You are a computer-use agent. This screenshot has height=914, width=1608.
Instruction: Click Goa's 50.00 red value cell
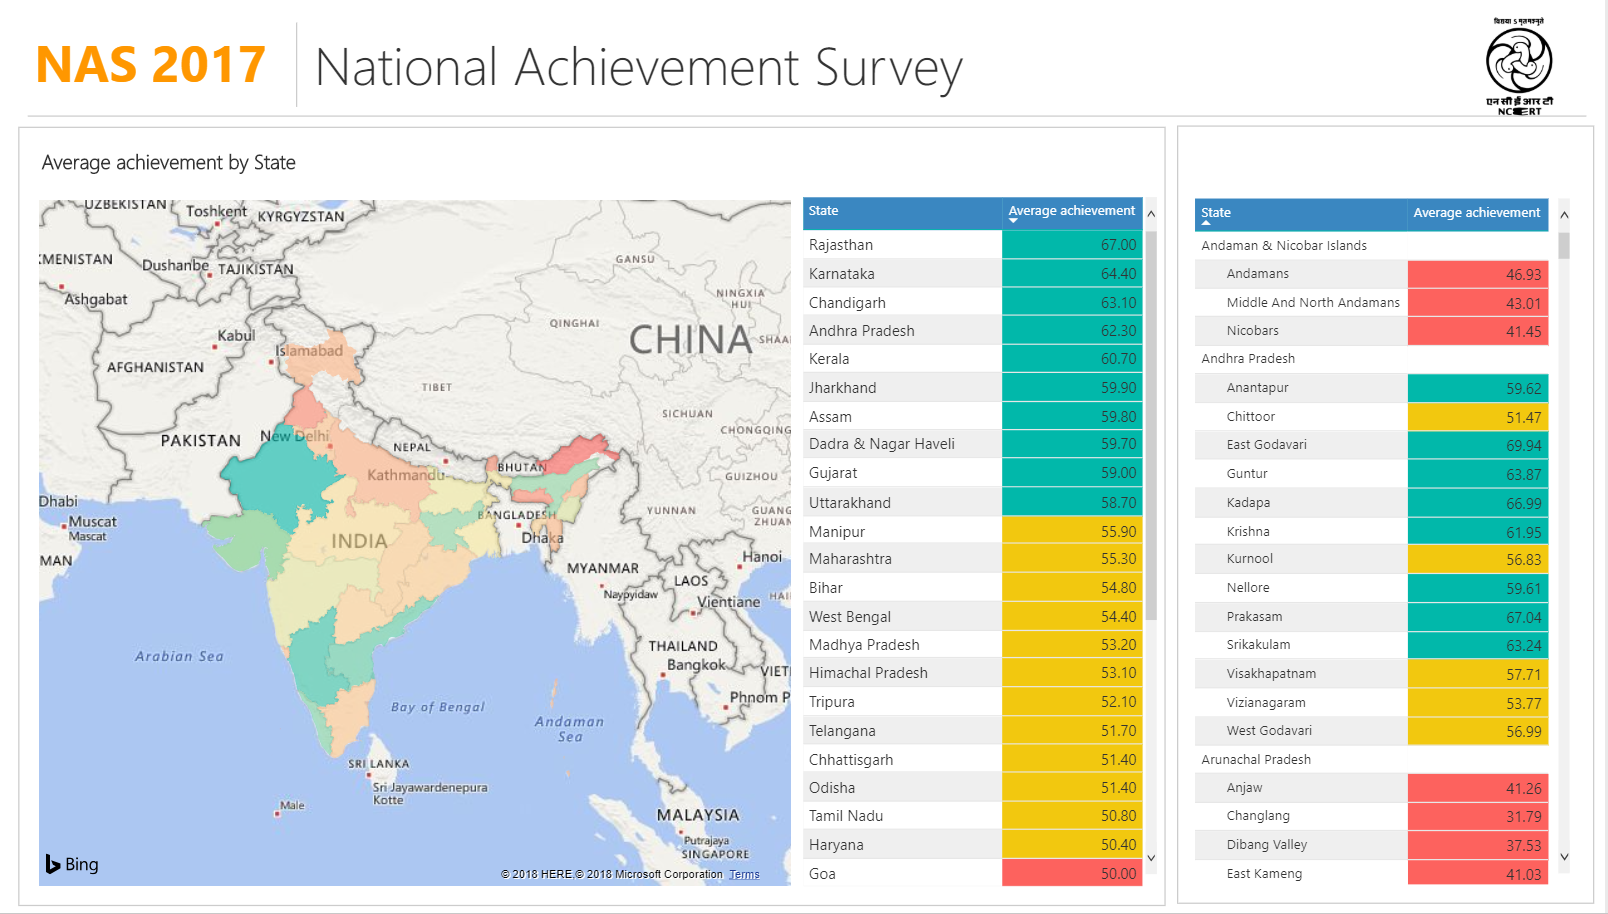click(1072, 874)
